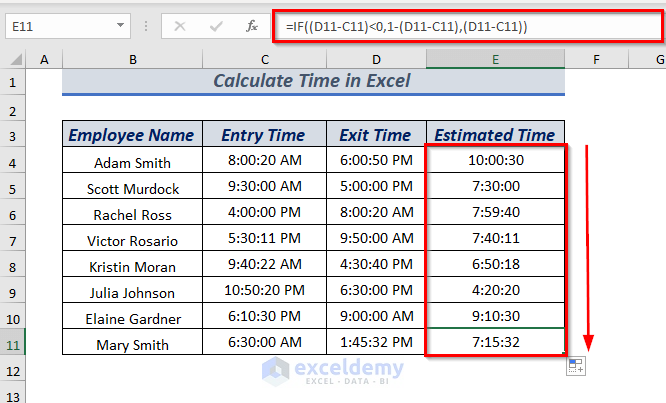Select estimated time cell 7:15:32
666x403 pixels.
(x=495, y=342)
